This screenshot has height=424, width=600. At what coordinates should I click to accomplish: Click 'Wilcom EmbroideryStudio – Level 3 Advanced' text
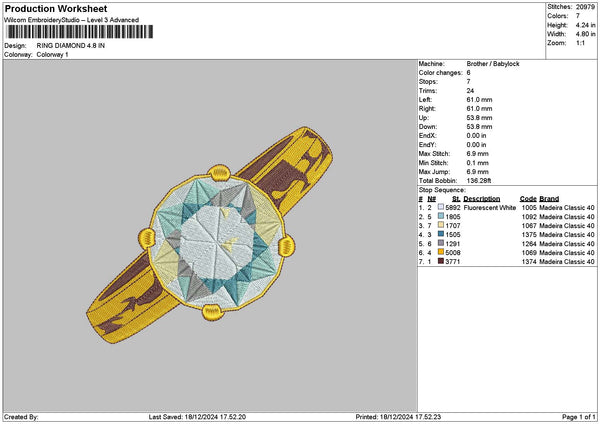point(72,20)
